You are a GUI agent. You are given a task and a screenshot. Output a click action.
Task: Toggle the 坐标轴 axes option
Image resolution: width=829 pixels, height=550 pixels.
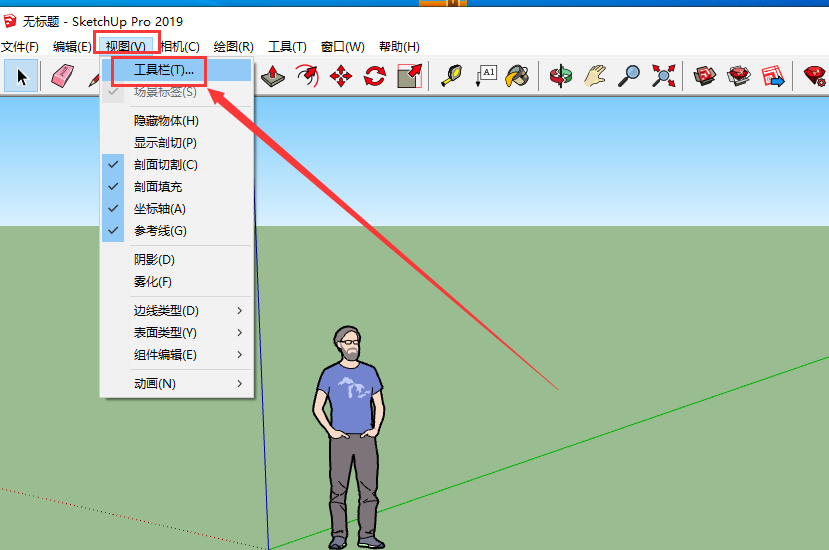pos(160,209)
